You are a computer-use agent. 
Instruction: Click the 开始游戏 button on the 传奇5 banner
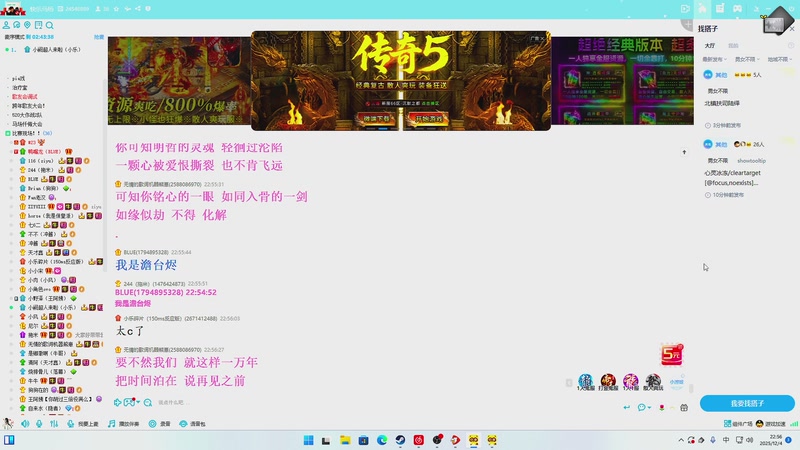click(x=428, y=118)
